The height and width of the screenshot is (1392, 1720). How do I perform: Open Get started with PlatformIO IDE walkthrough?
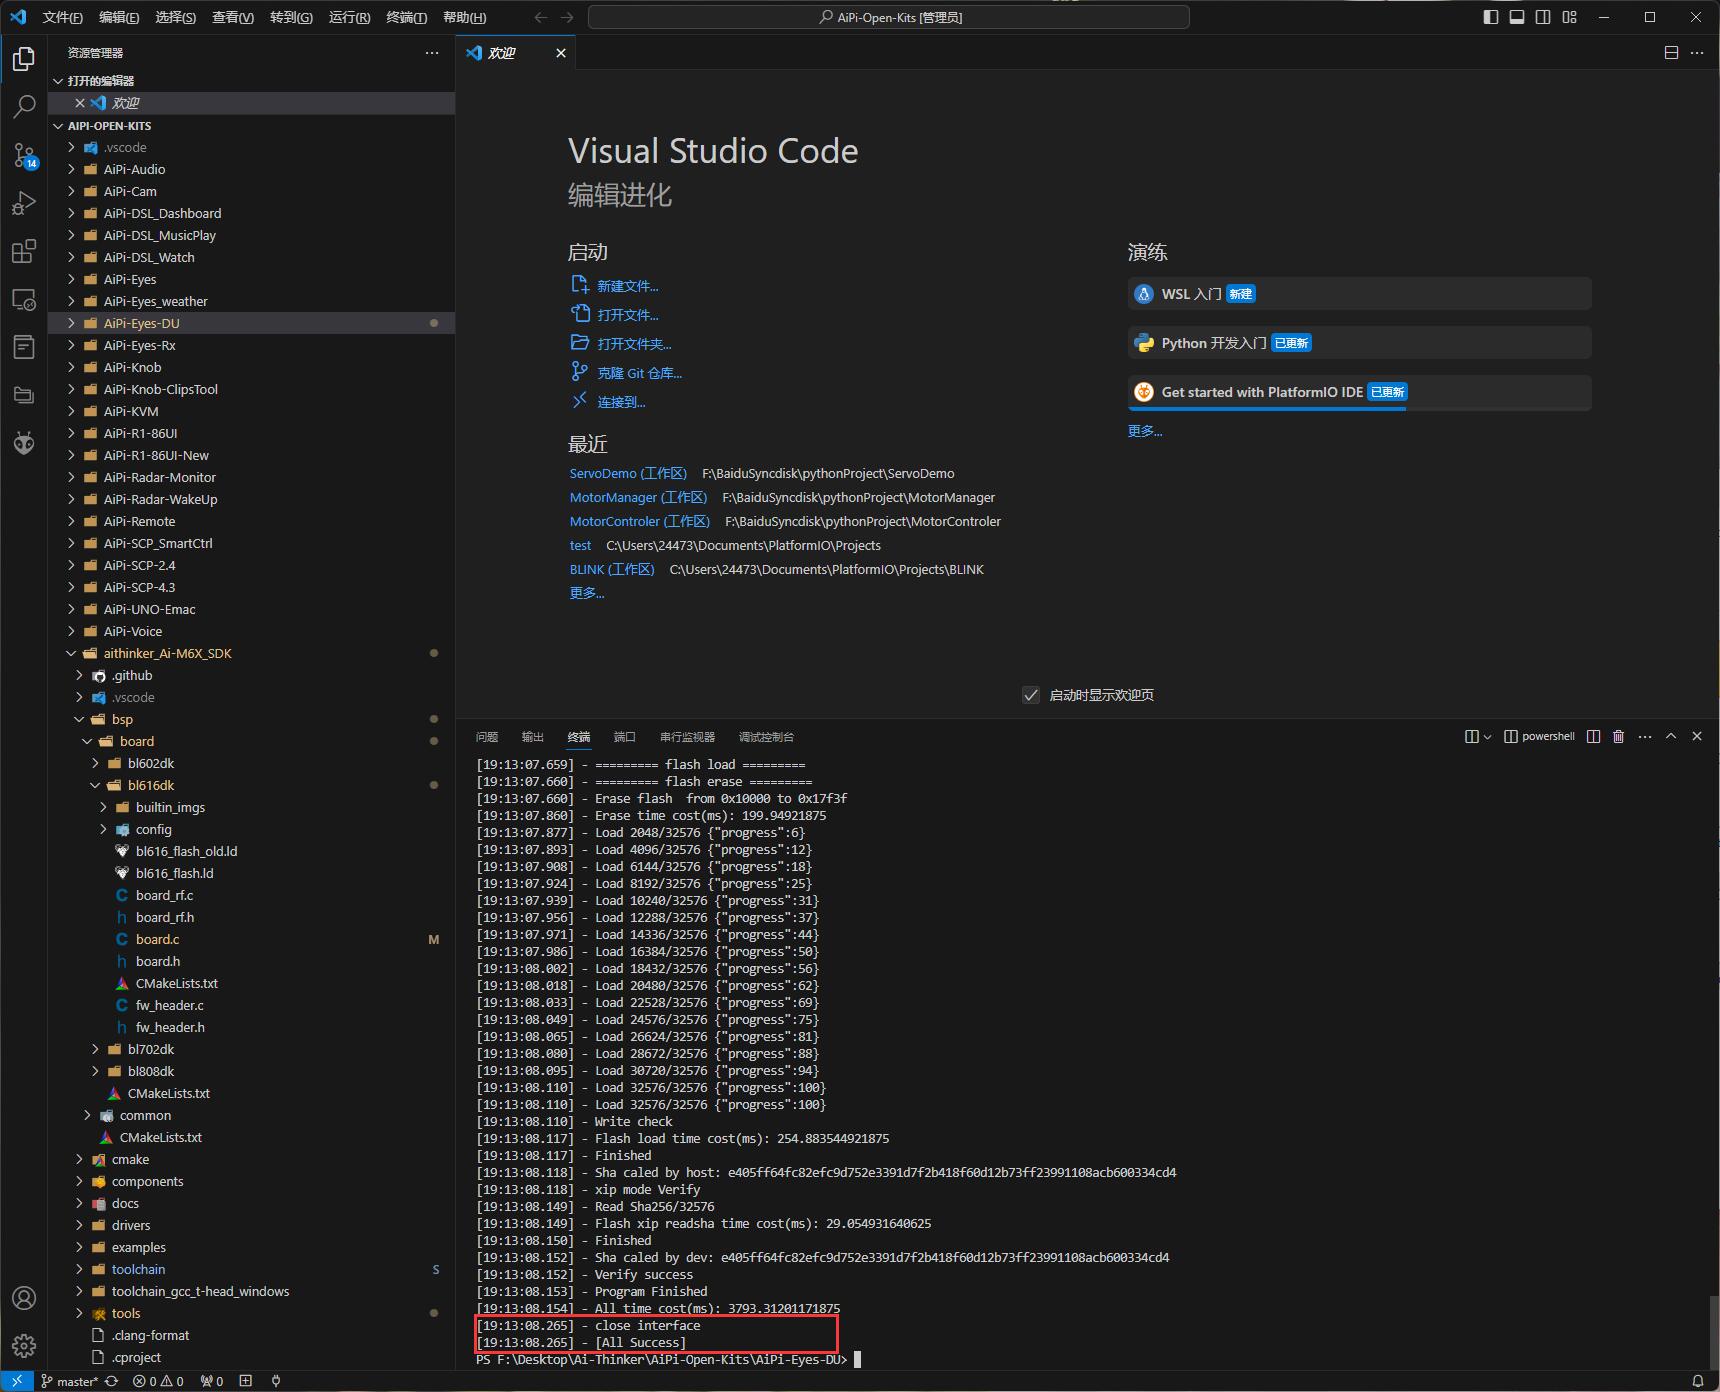1359,392
